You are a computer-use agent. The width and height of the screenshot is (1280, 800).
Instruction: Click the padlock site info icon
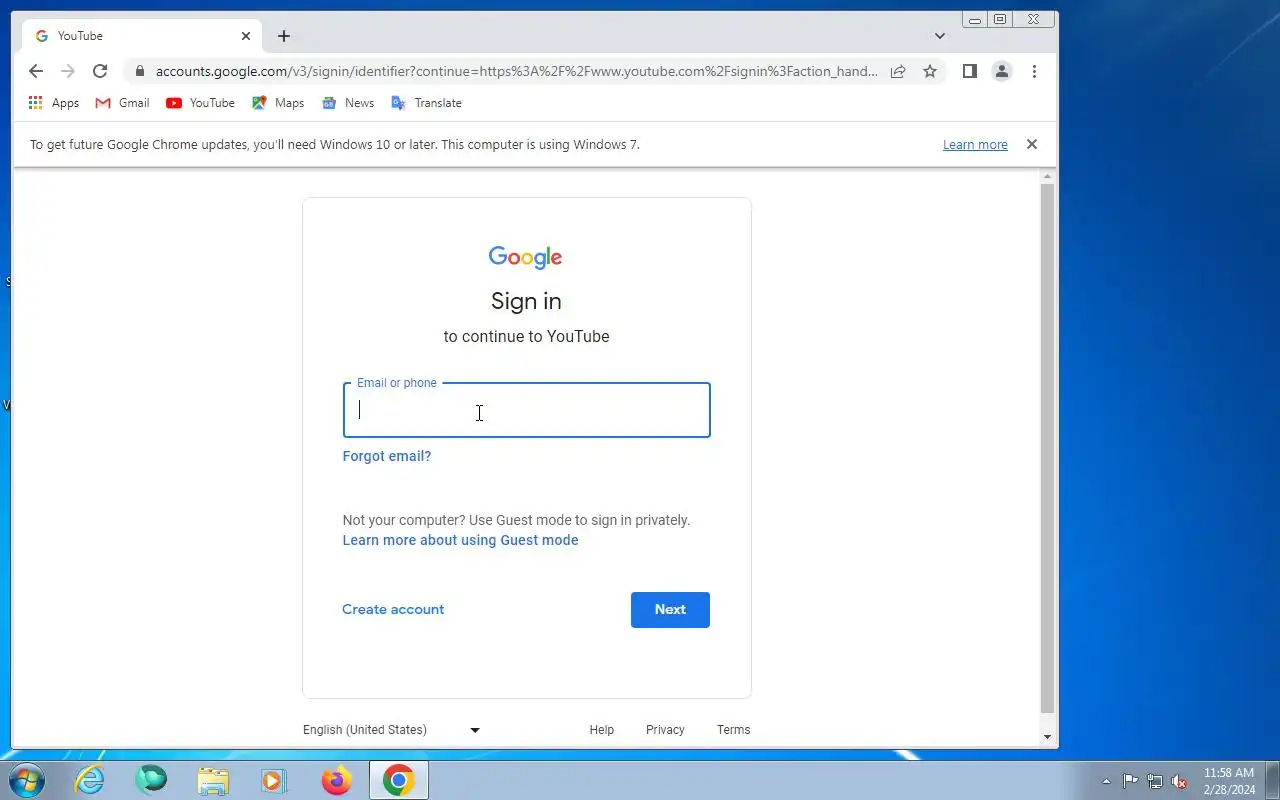pyautogui.click(x=139, y=71)
